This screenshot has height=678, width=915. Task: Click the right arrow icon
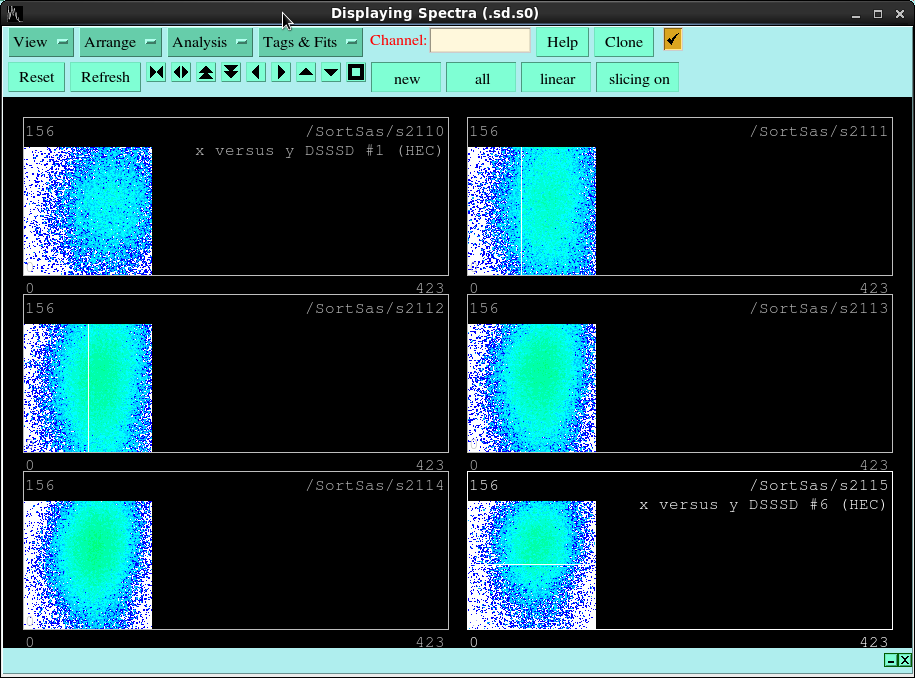pyautogui.click(x=281, y=72)
